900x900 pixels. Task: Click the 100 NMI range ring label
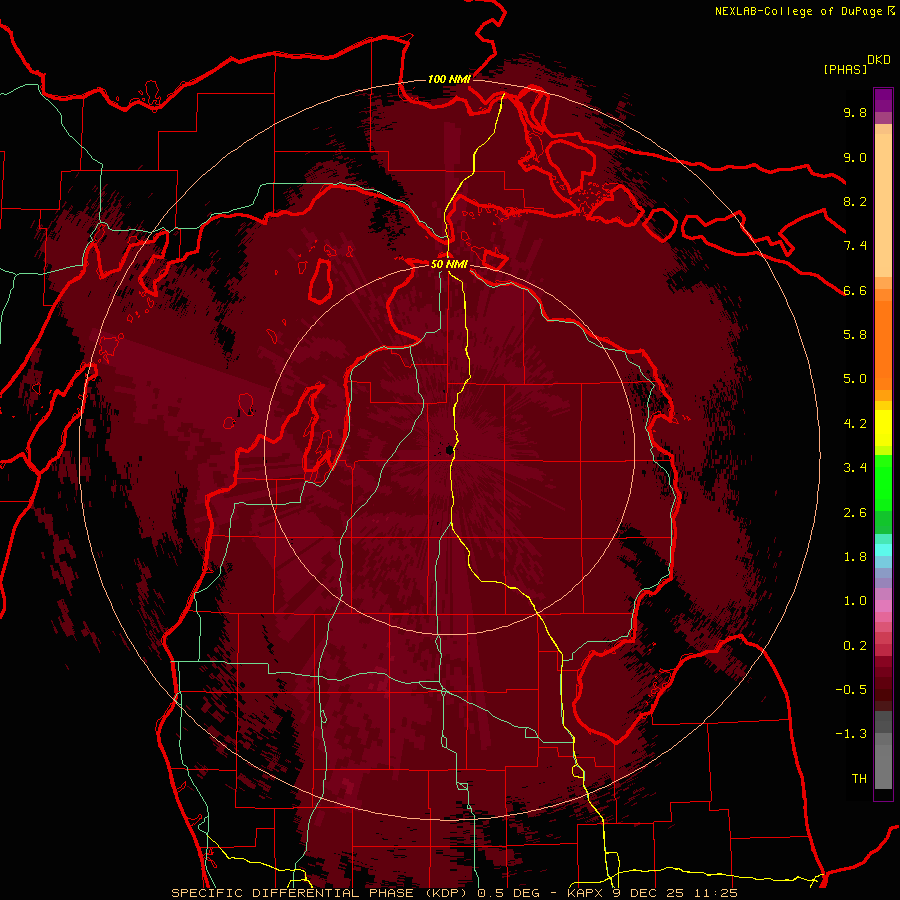449,79
